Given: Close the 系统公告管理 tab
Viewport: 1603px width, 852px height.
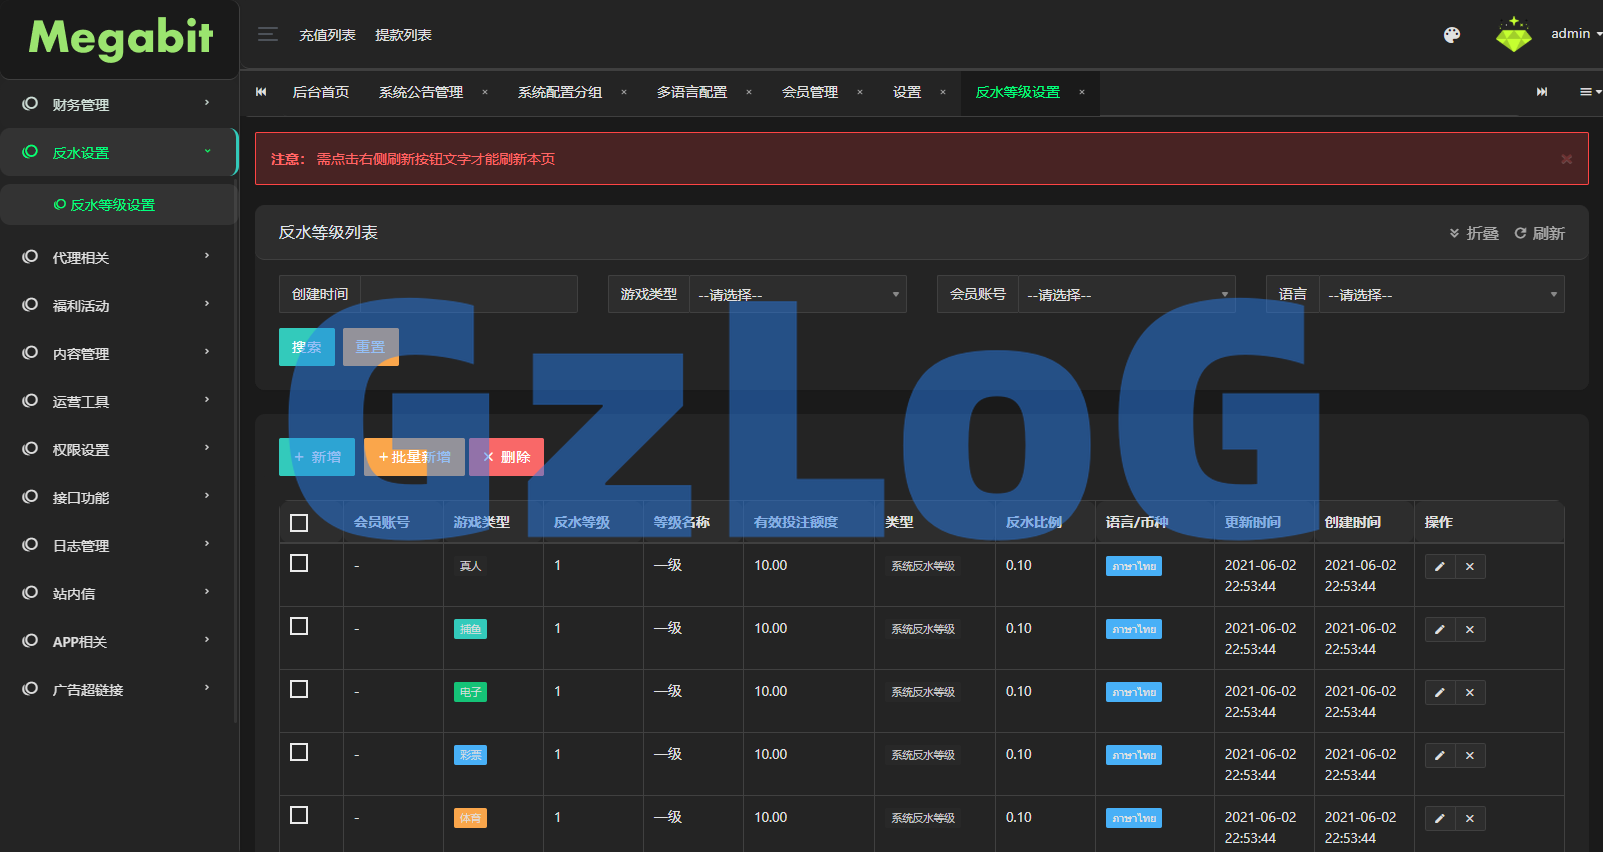Looking at the screenshot, I should click(x=485, y=93).
